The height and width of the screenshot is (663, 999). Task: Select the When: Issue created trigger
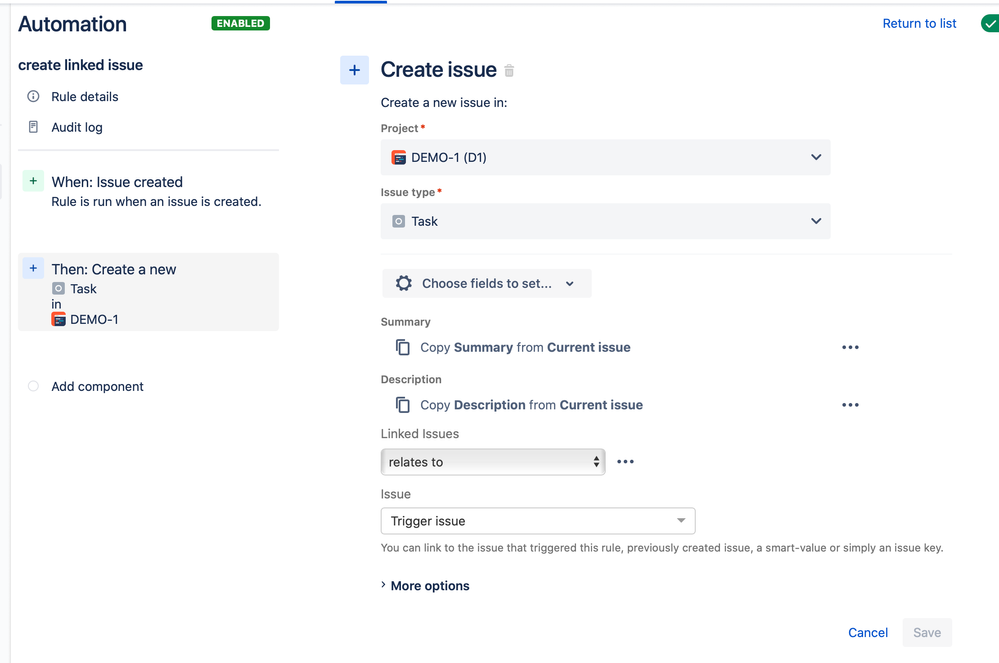coord(148,191)
